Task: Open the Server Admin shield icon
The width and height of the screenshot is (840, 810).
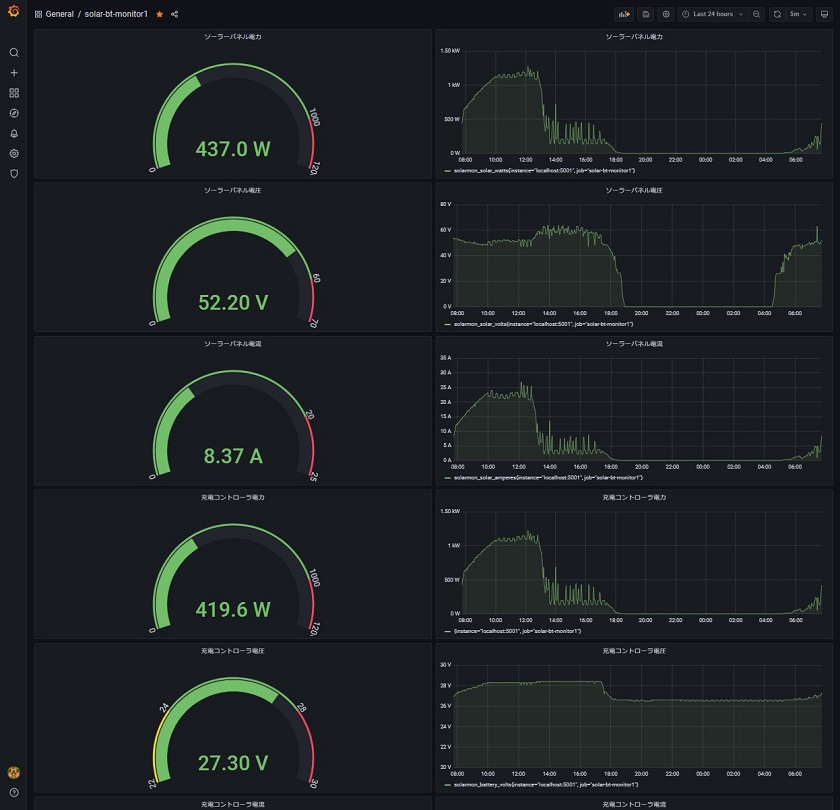Action: click(14, 174)
